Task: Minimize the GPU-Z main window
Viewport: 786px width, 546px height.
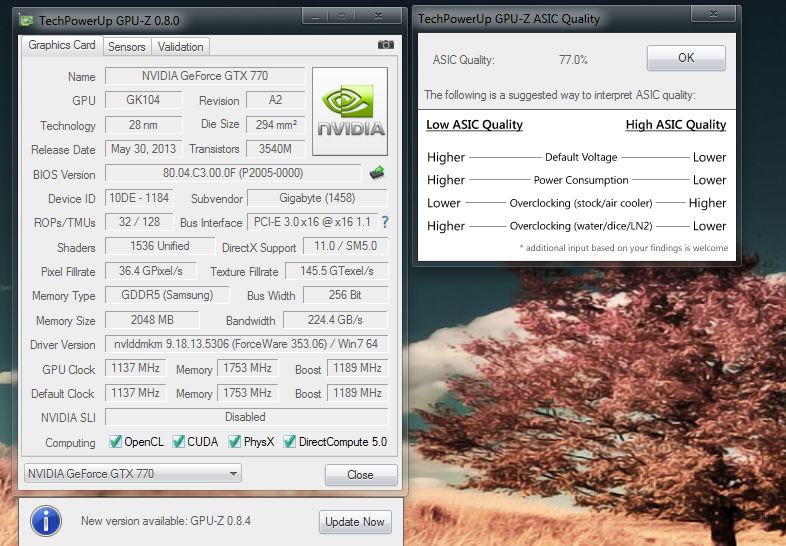Action: pyautogui.click(x=315, y=17)
